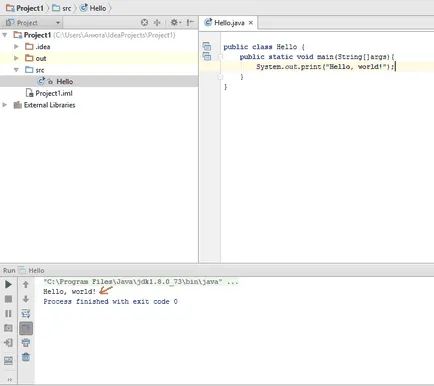
Task: Open Project panel settings gear
Action: [175, 23]
